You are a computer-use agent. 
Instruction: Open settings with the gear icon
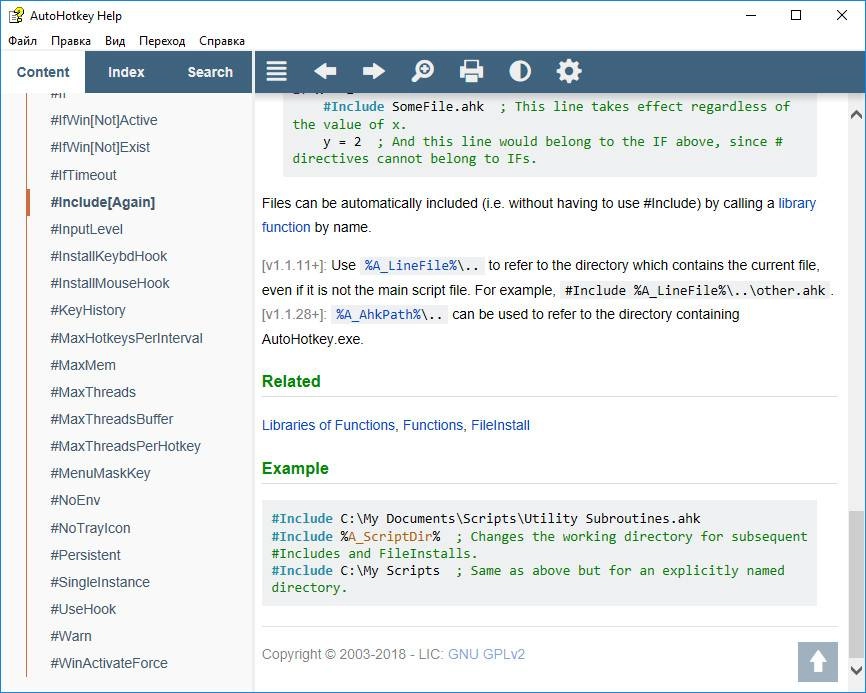[x=569, y=71]
